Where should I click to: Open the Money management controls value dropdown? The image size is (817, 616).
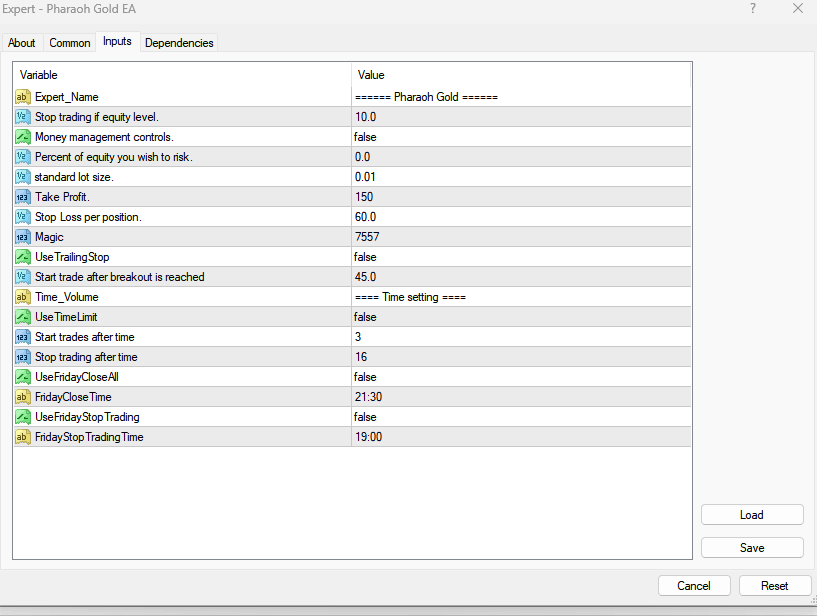point(520,137)
